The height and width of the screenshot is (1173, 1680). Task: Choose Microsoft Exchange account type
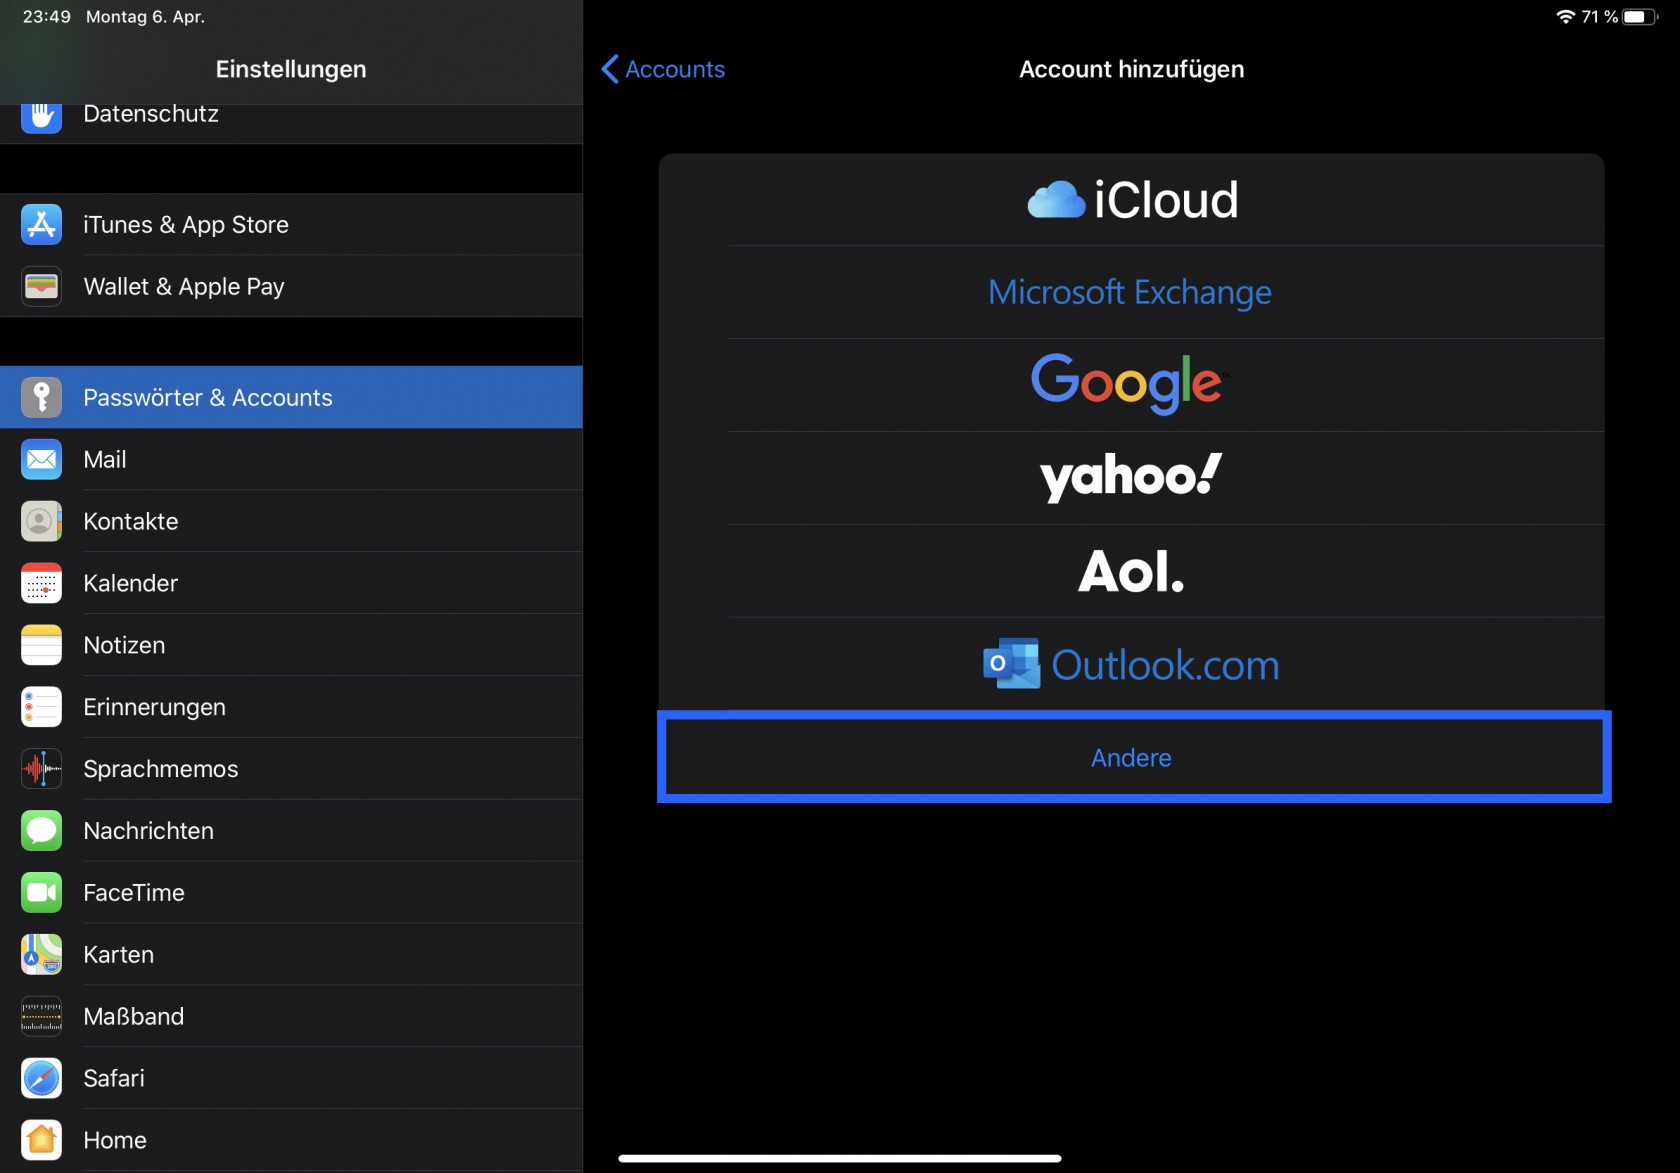coord(1131,292)
